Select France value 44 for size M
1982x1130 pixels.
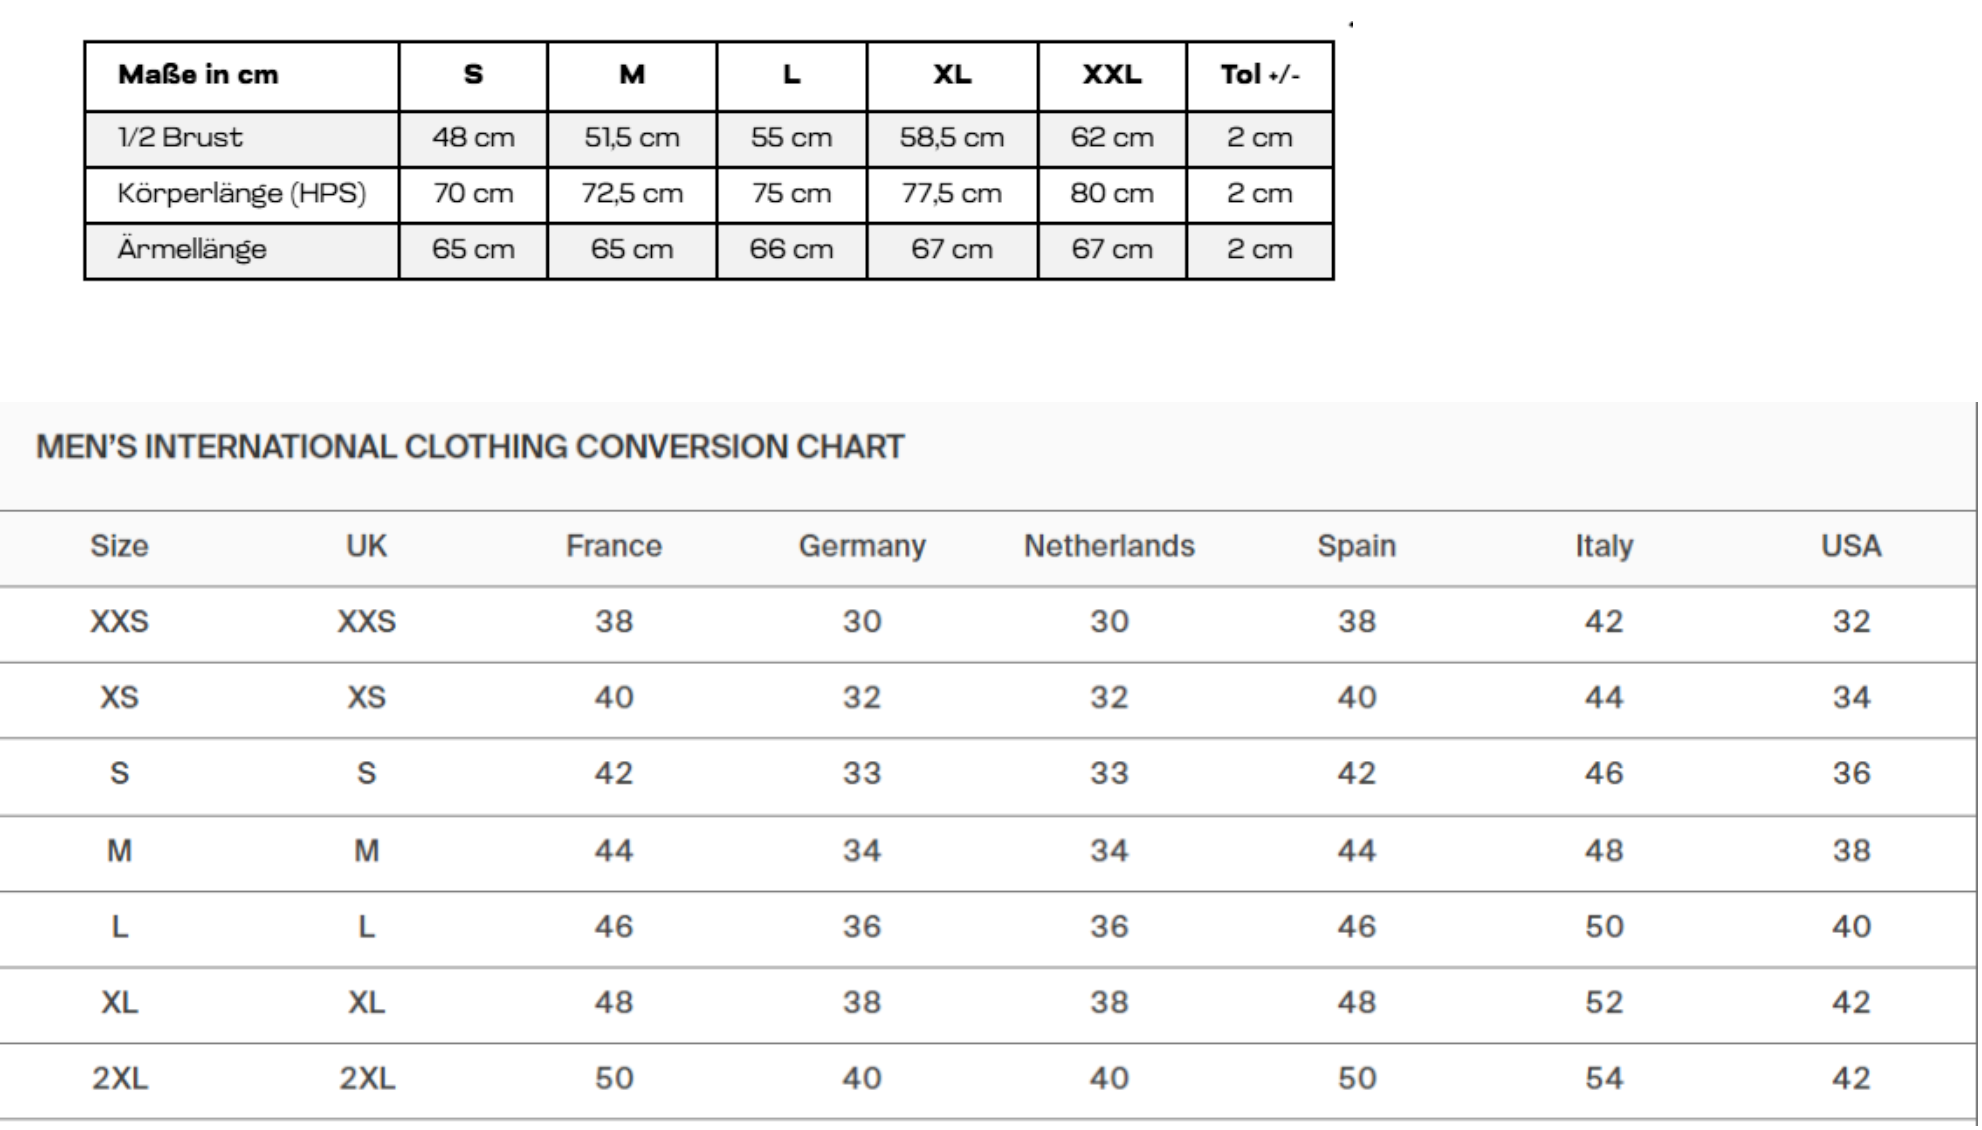(x=614, y=851)
